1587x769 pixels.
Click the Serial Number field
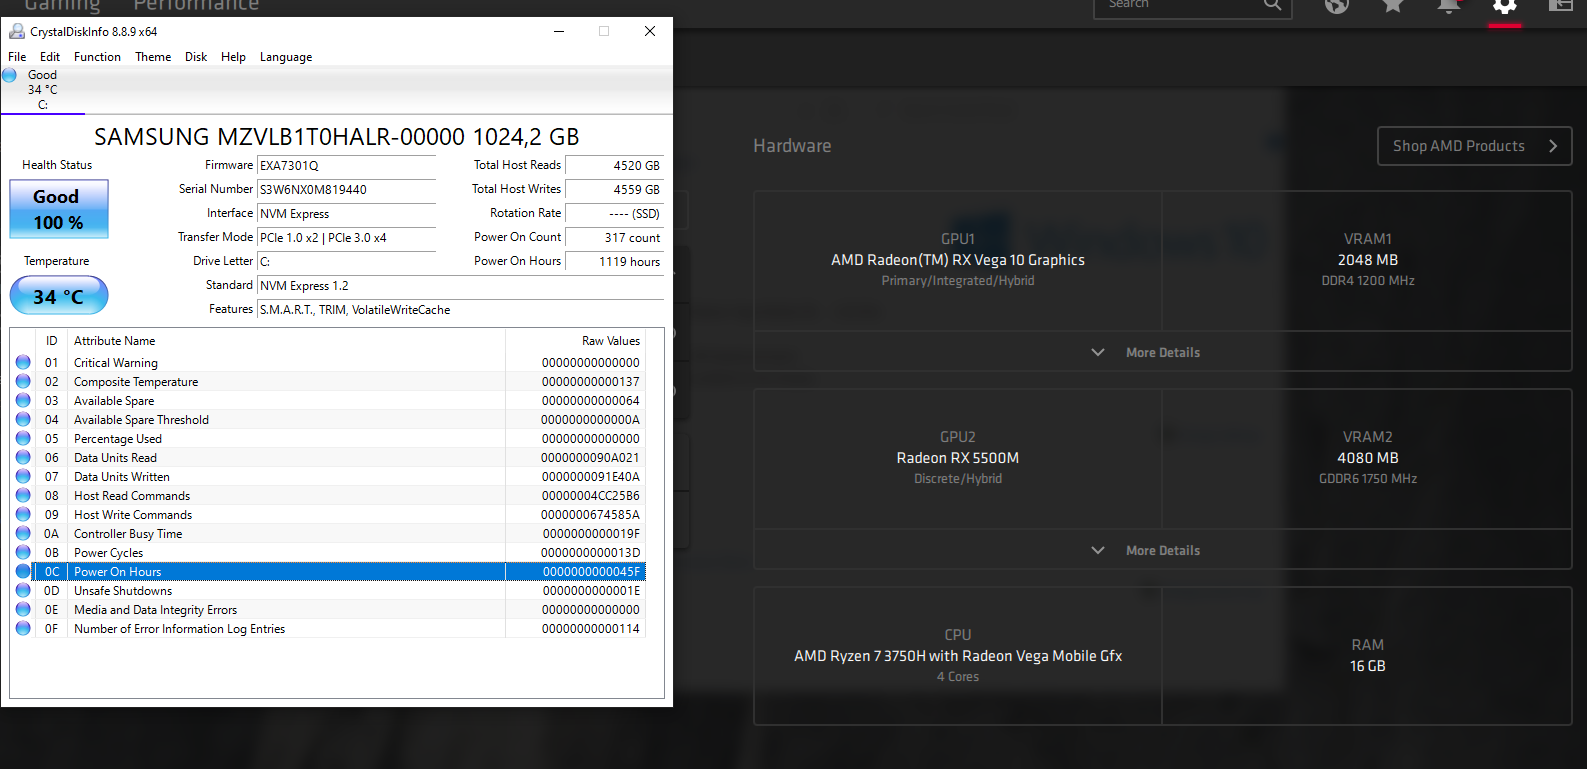[346, 189]
